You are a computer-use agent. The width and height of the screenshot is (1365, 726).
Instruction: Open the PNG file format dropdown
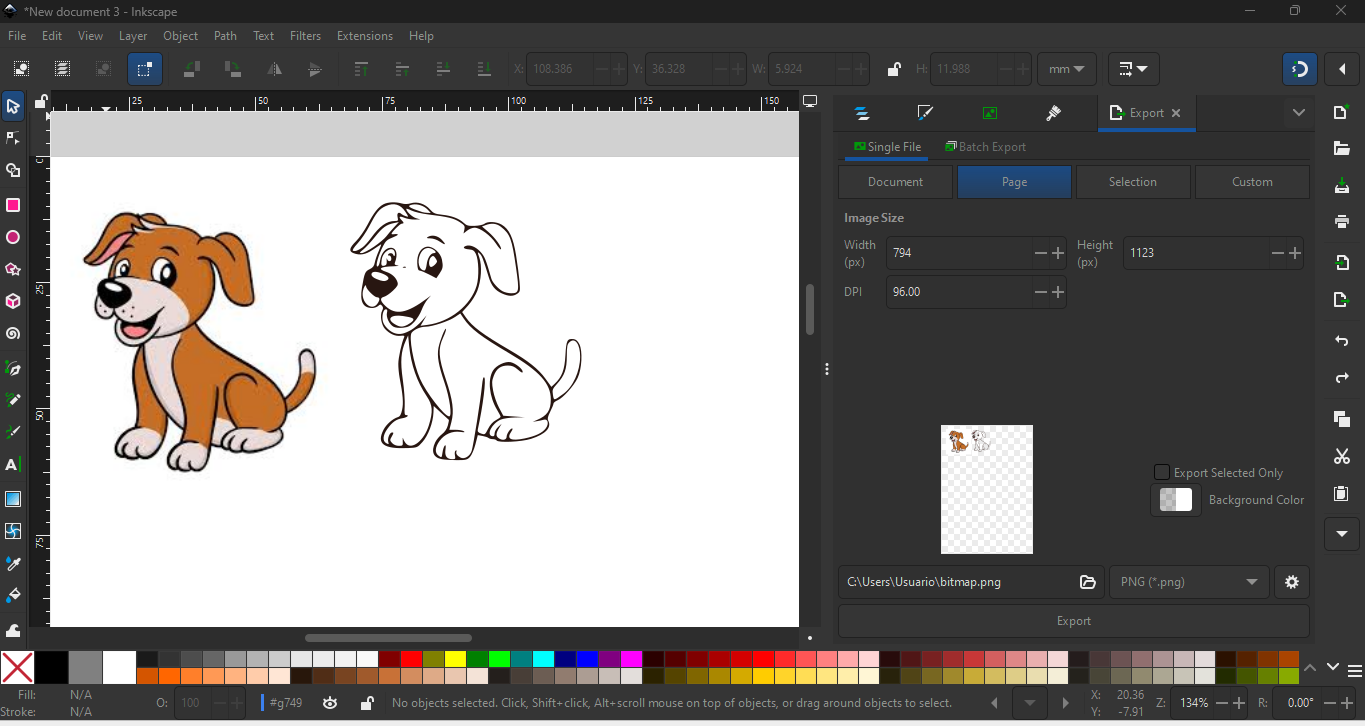pos(1188,582)
